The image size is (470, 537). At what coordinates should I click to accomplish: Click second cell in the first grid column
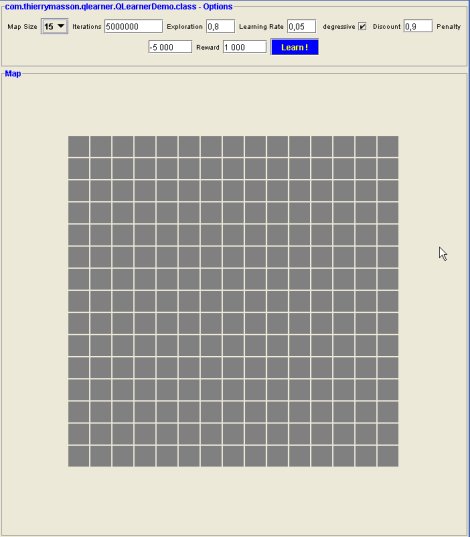[78, 168]
